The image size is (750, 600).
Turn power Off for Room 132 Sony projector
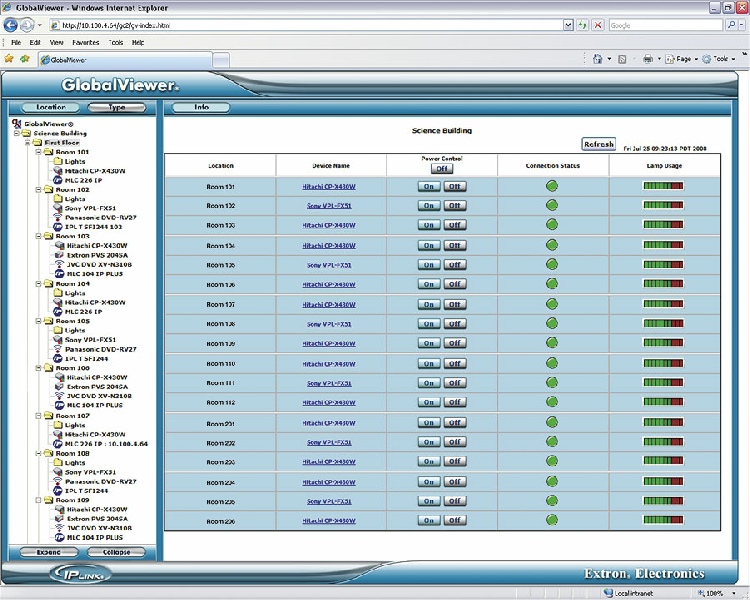click(455, 206)
